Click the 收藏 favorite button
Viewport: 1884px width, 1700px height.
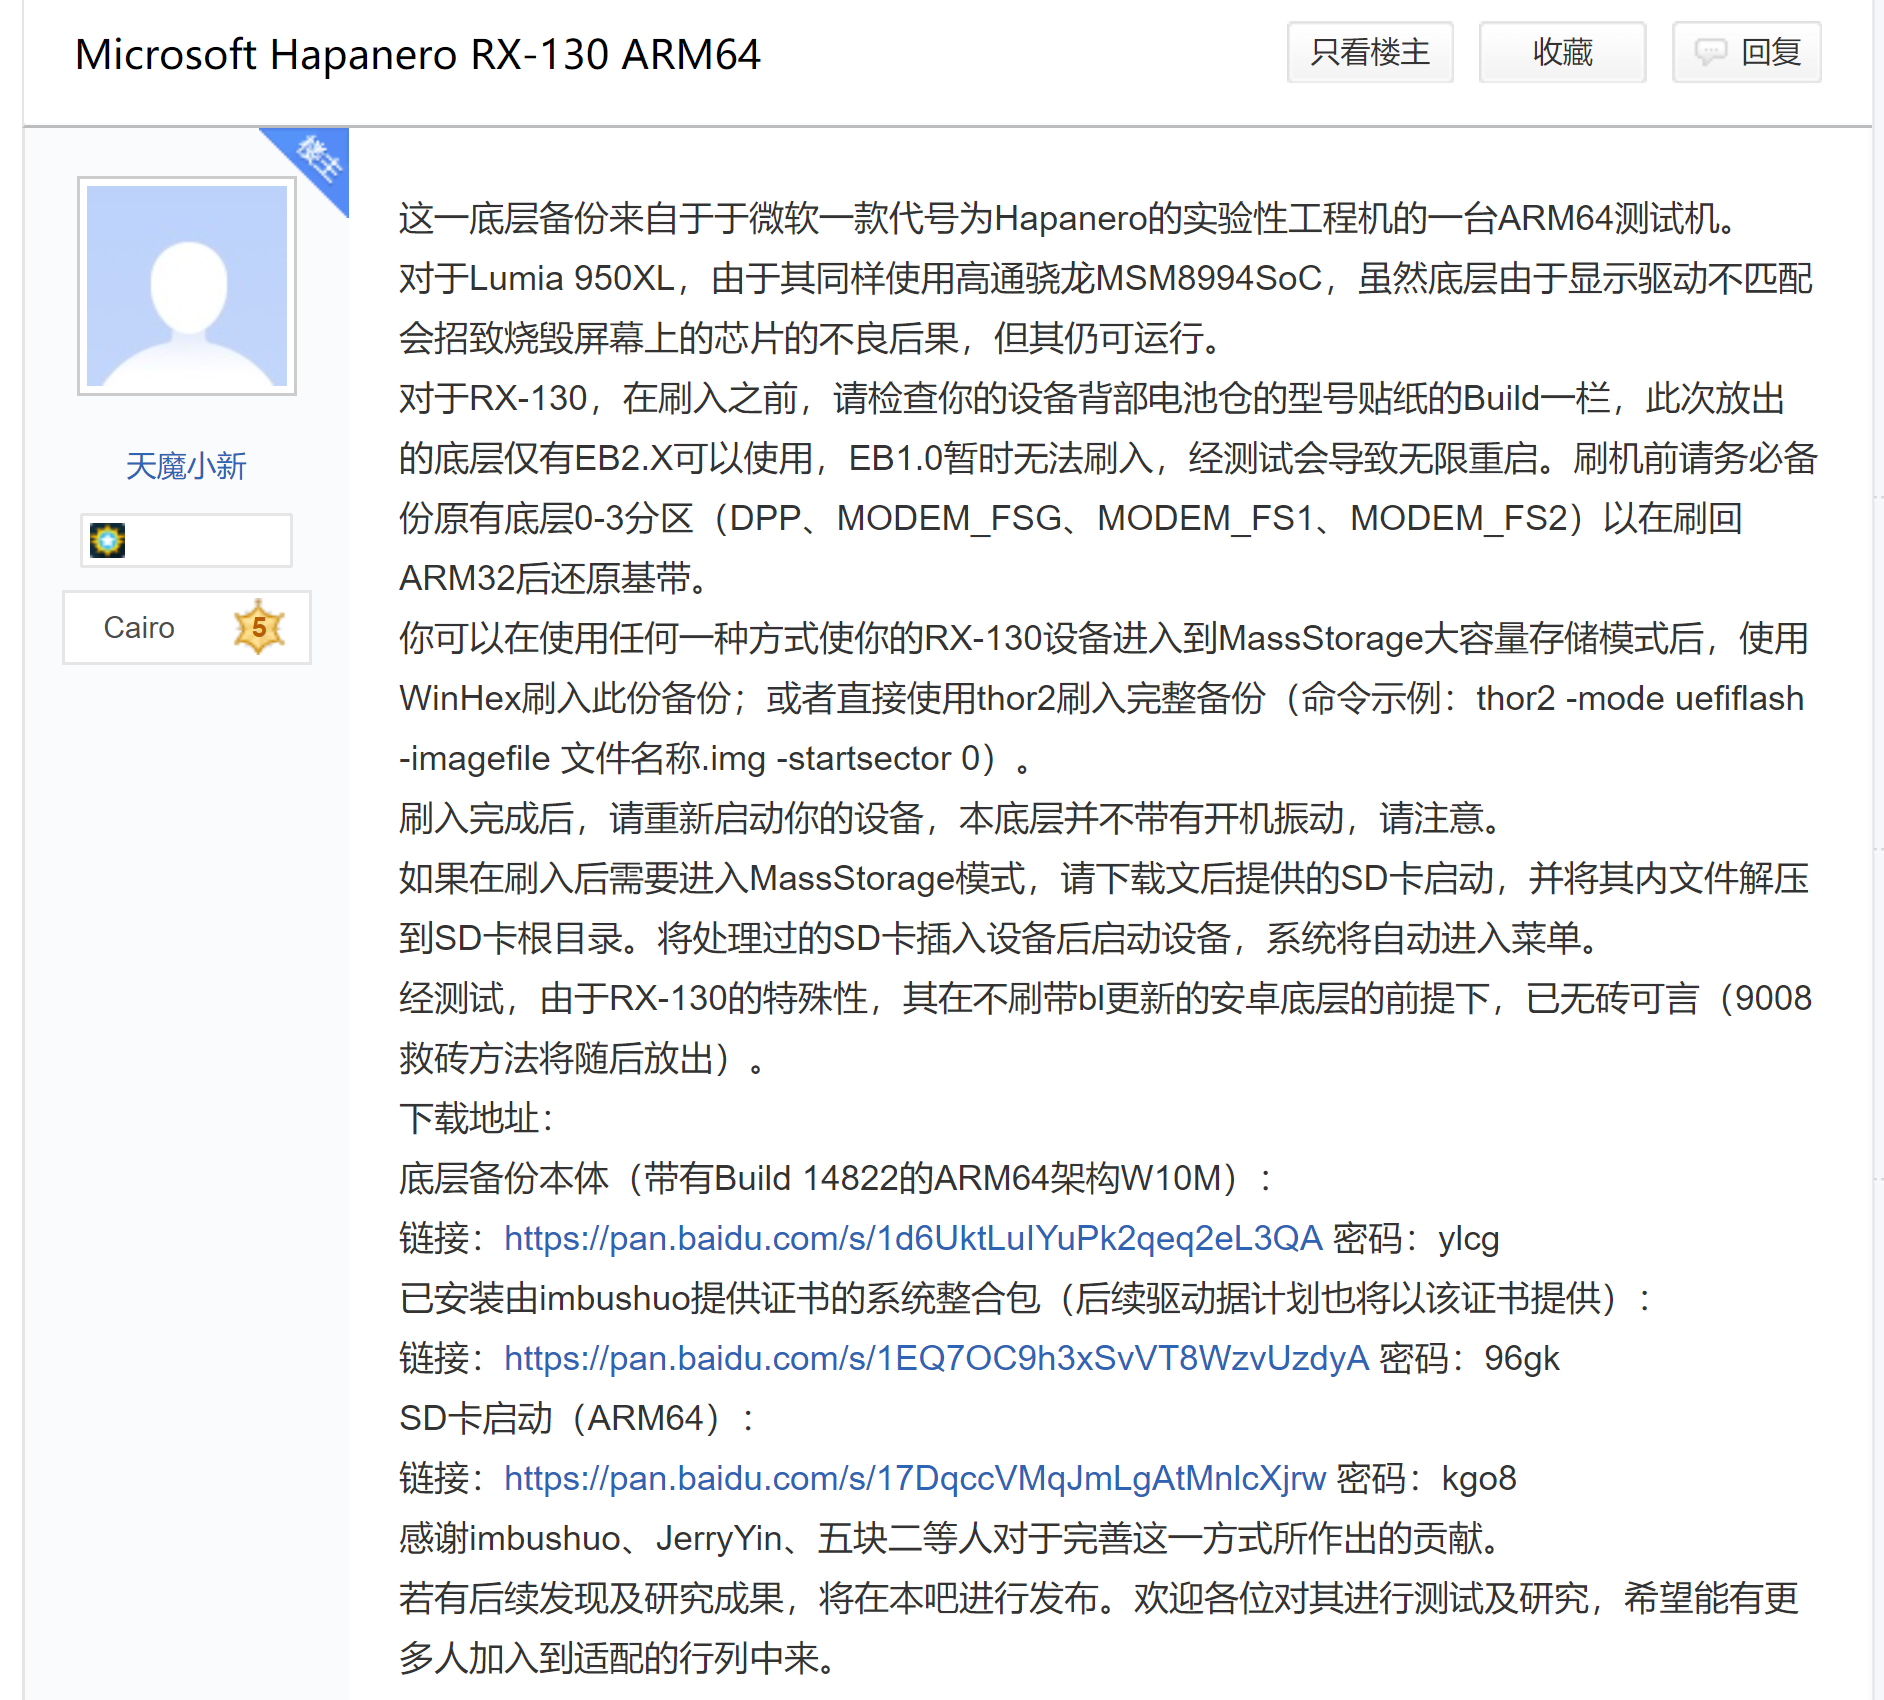pos(1561,53)
